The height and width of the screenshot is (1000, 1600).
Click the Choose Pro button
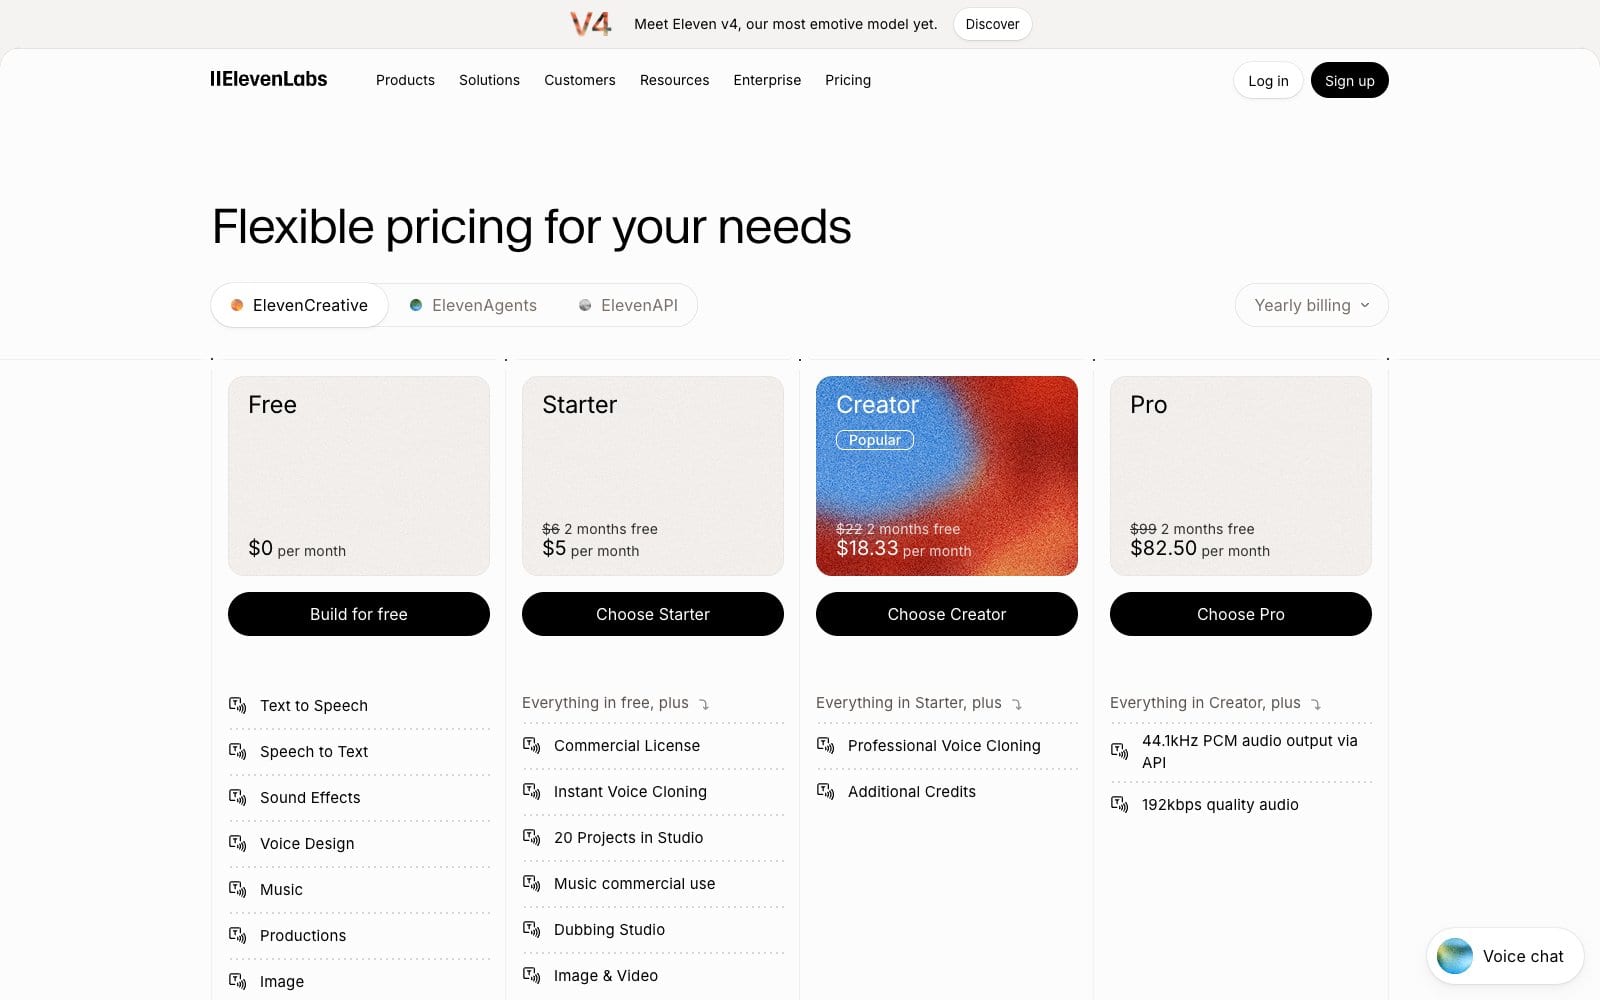click(1241, 614)
